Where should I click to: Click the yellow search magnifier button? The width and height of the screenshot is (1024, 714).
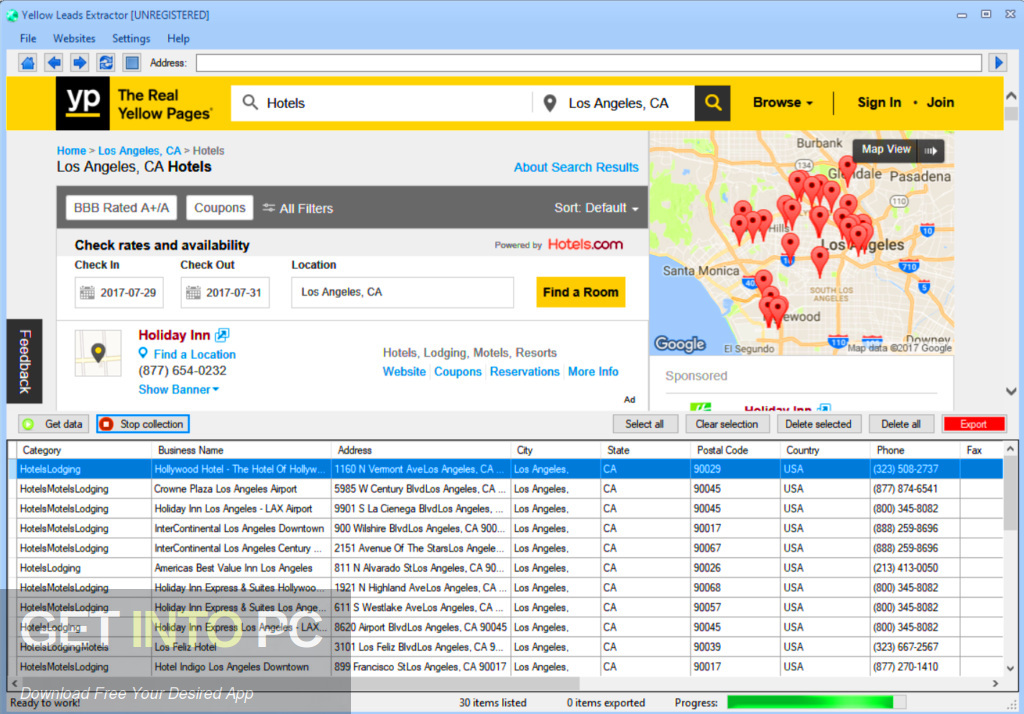coord(712,103)
